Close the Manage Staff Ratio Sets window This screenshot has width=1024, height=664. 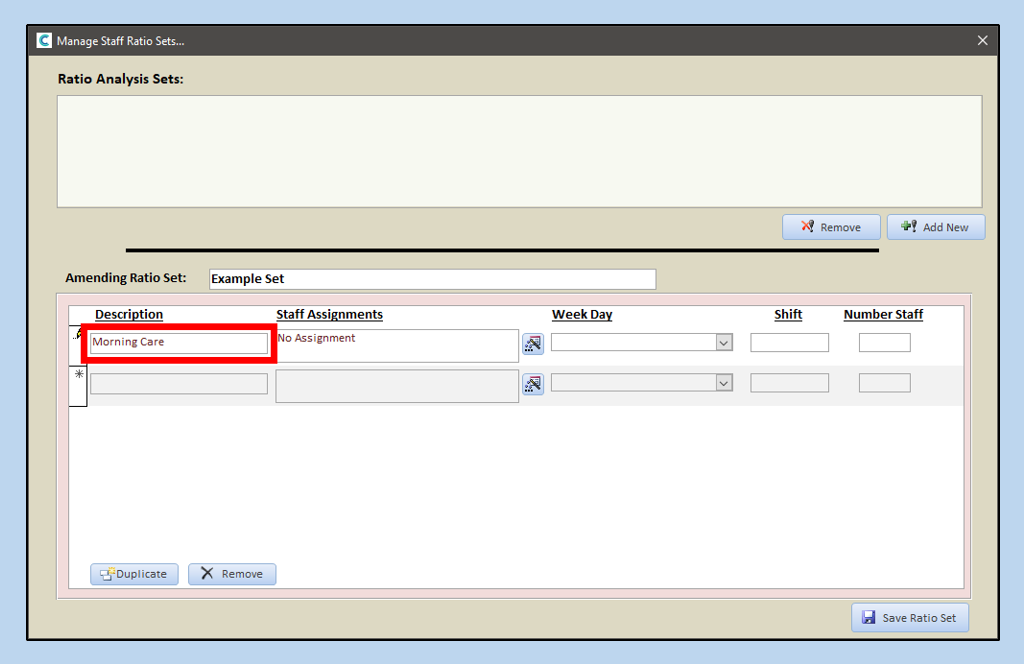tap(982, 41)
